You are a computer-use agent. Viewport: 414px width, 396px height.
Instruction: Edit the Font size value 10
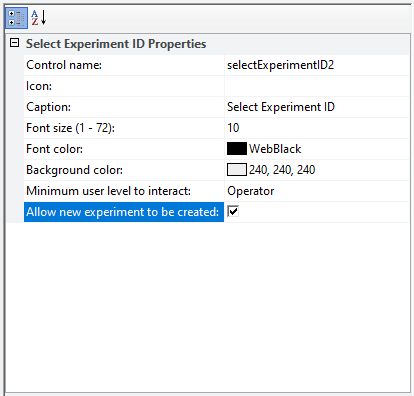click(x=317, y=128)
